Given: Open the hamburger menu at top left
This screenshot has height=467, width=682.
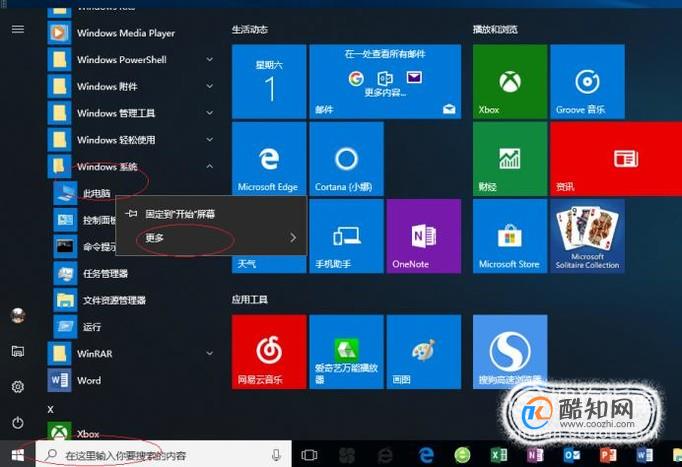Looking at the screenshot, I should (x=18, y=29).
